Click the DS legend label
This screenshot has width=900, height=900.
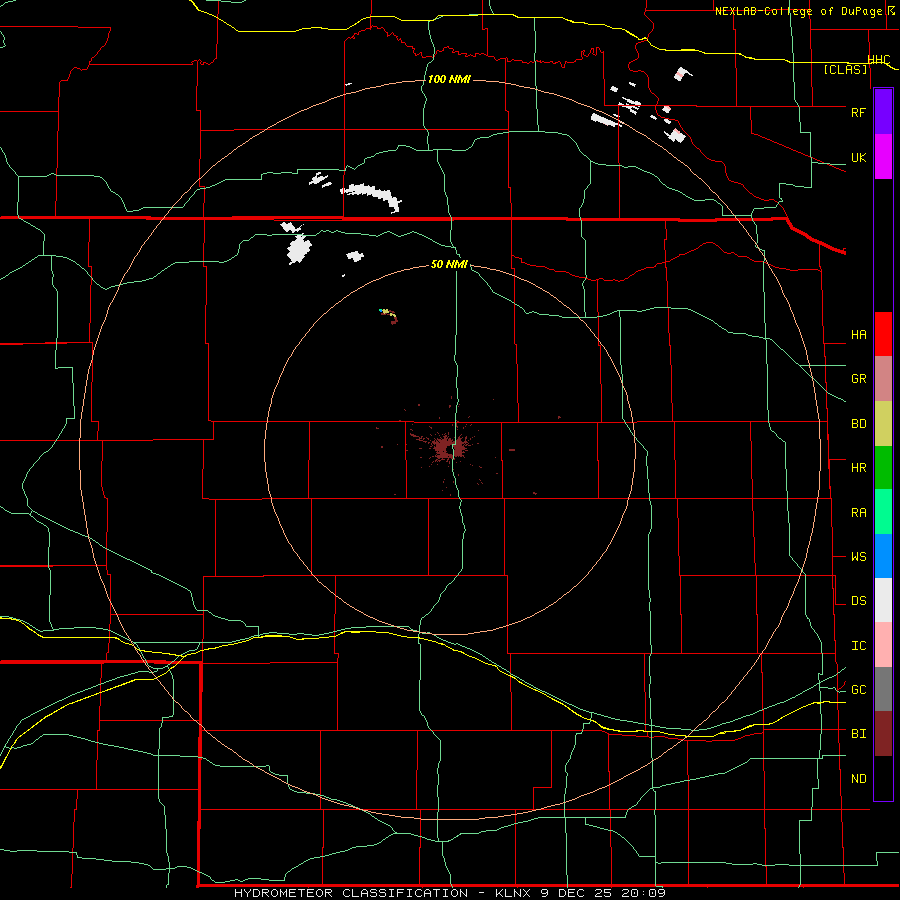click(x=858, y=601)
